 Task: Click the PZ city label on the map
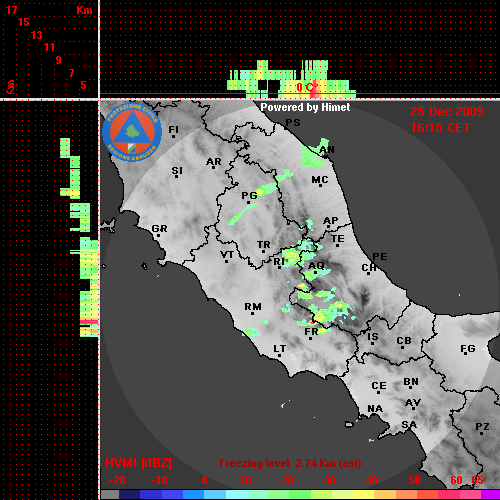[x=482, y=427]
